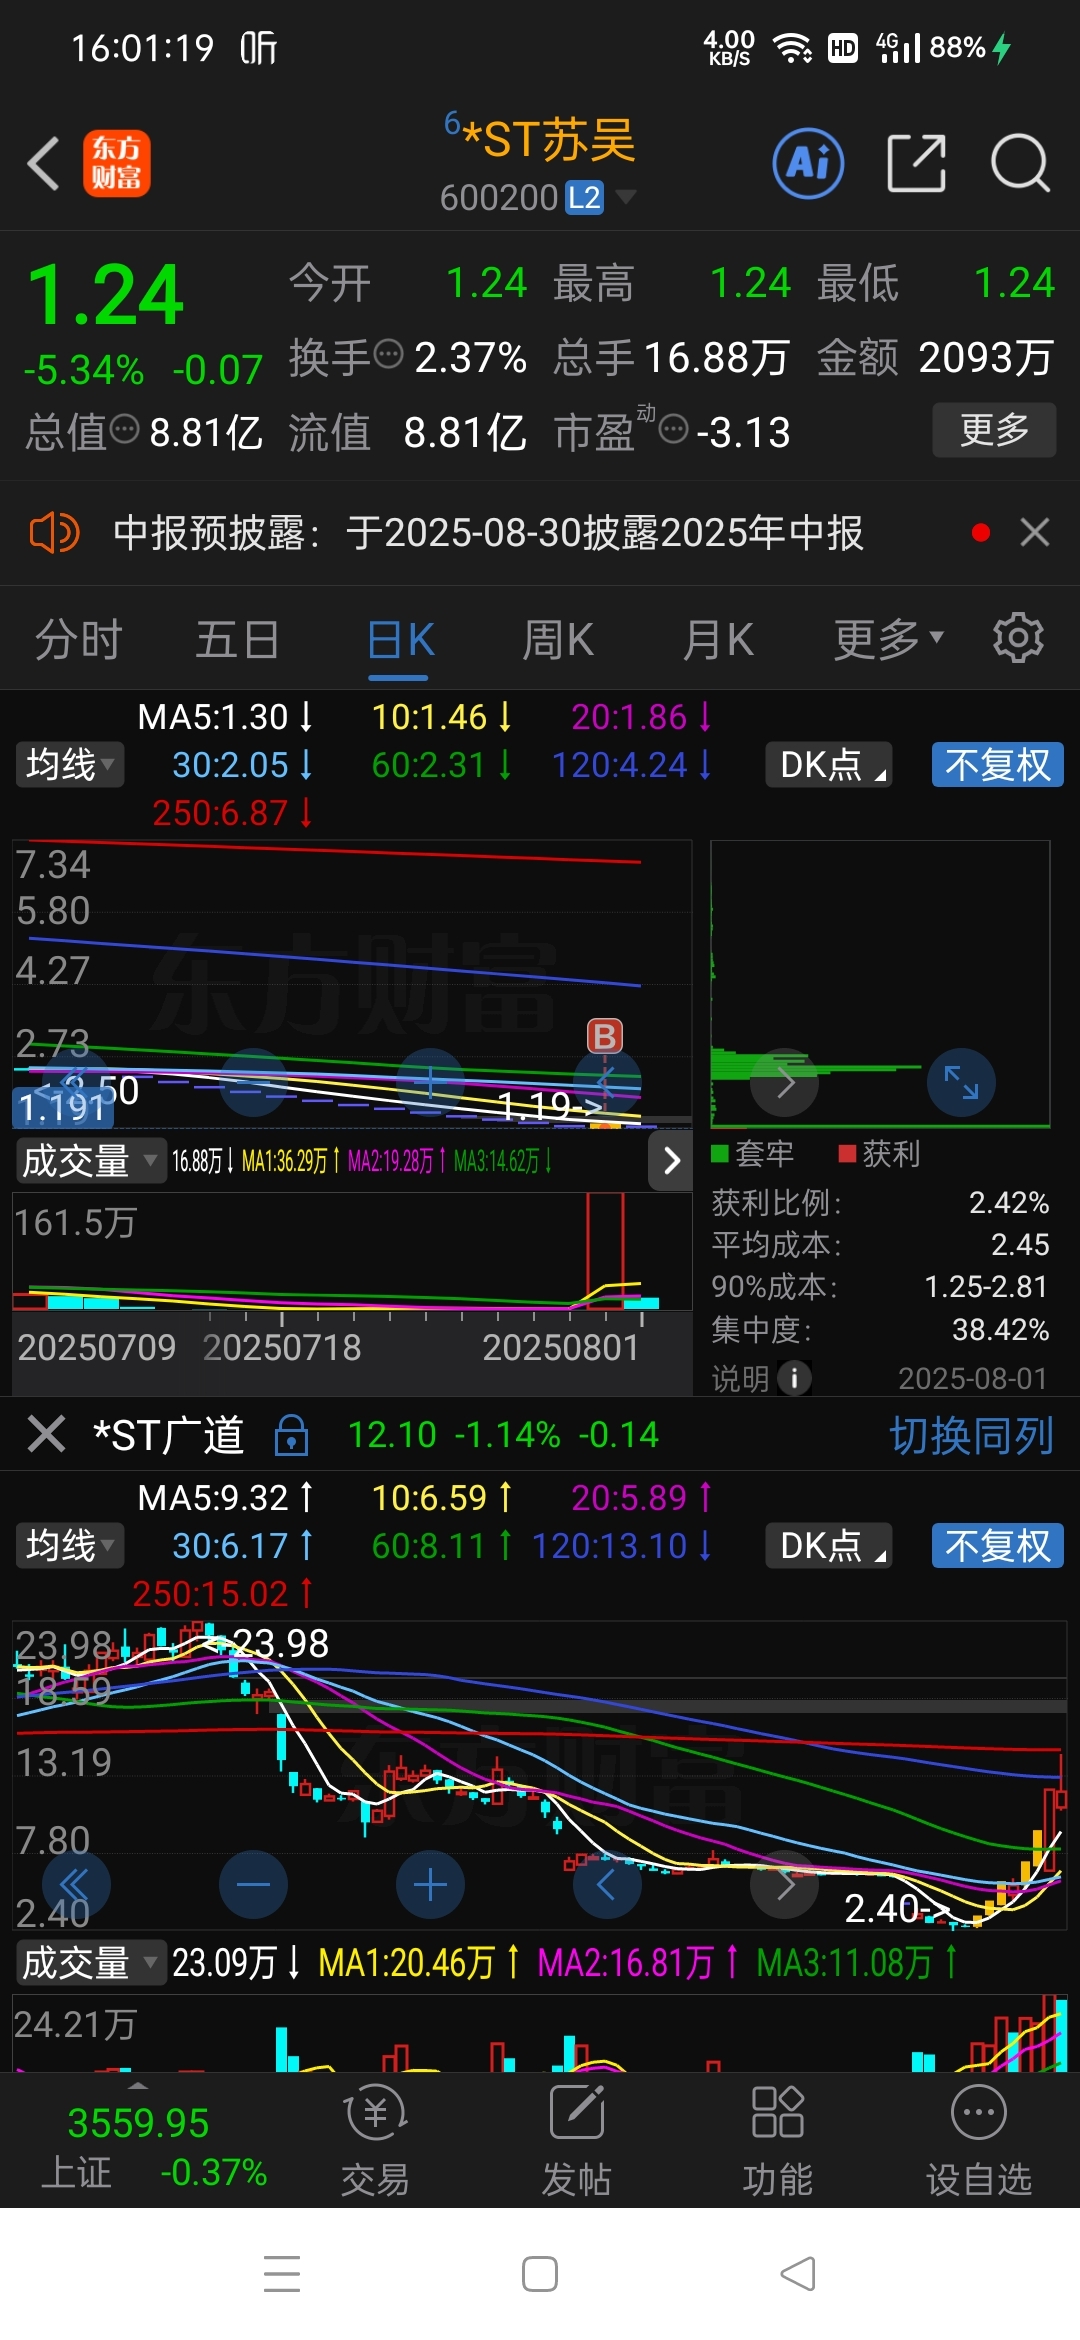Open chart settings gear icon

click(x=1018, y=638)
